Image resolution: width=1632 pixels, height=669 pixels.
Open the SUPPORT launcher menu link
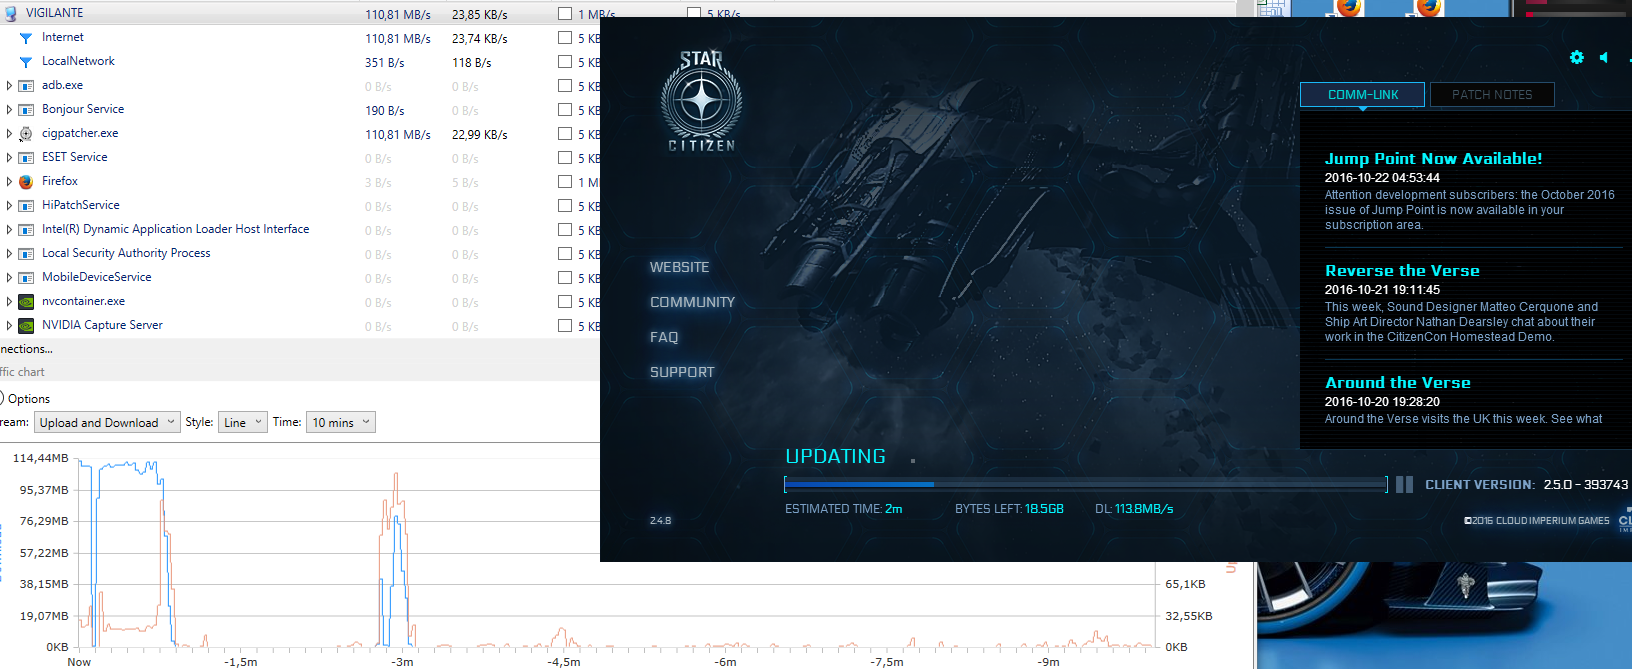point(682,372)
